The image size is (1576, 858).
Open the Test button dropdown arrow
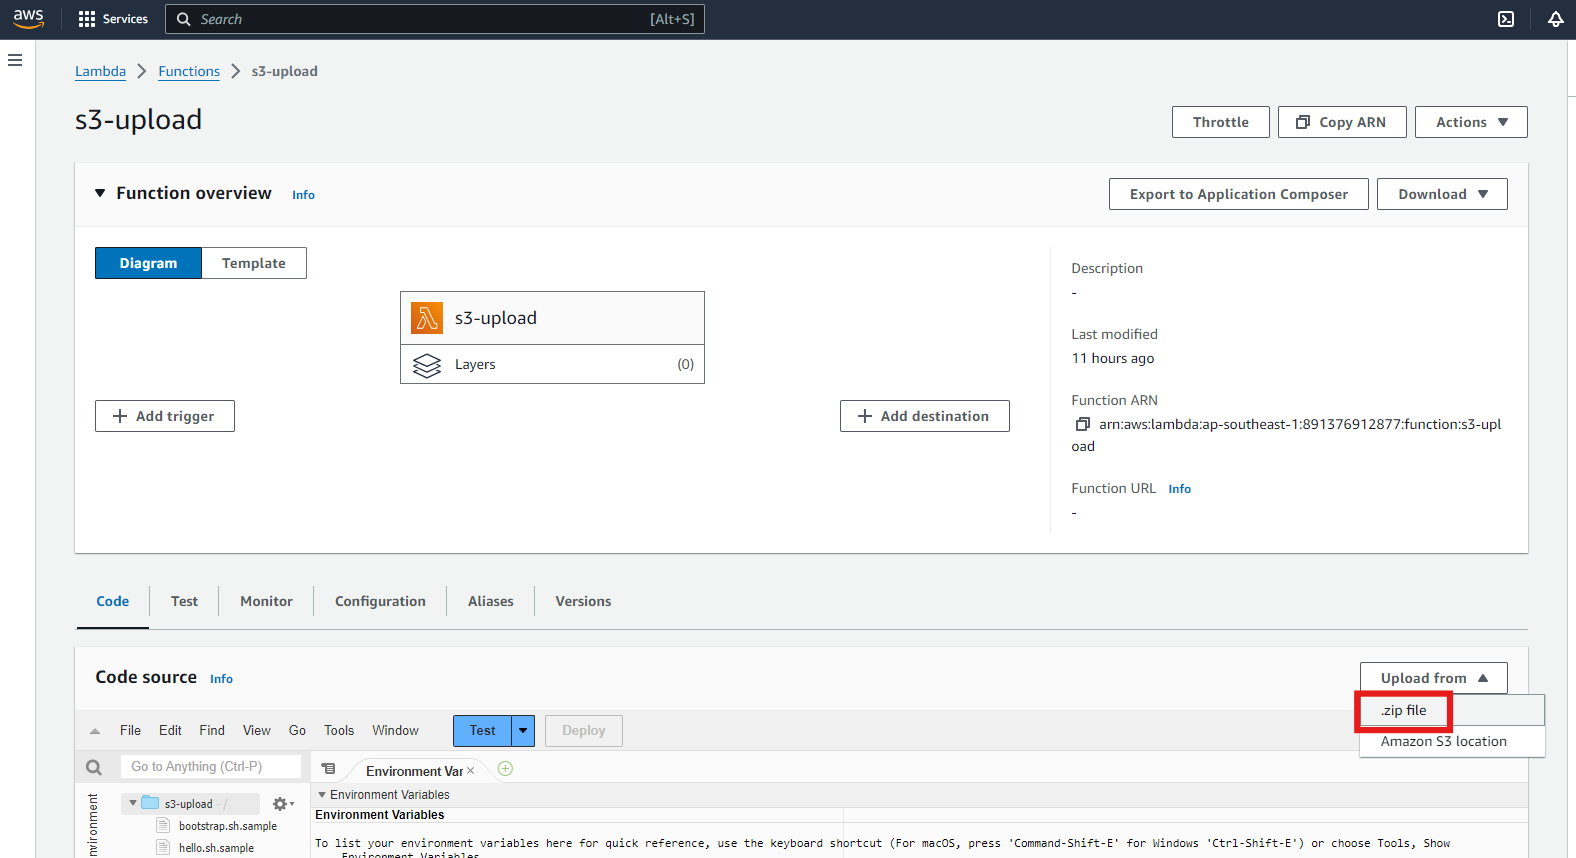[523, 731]
